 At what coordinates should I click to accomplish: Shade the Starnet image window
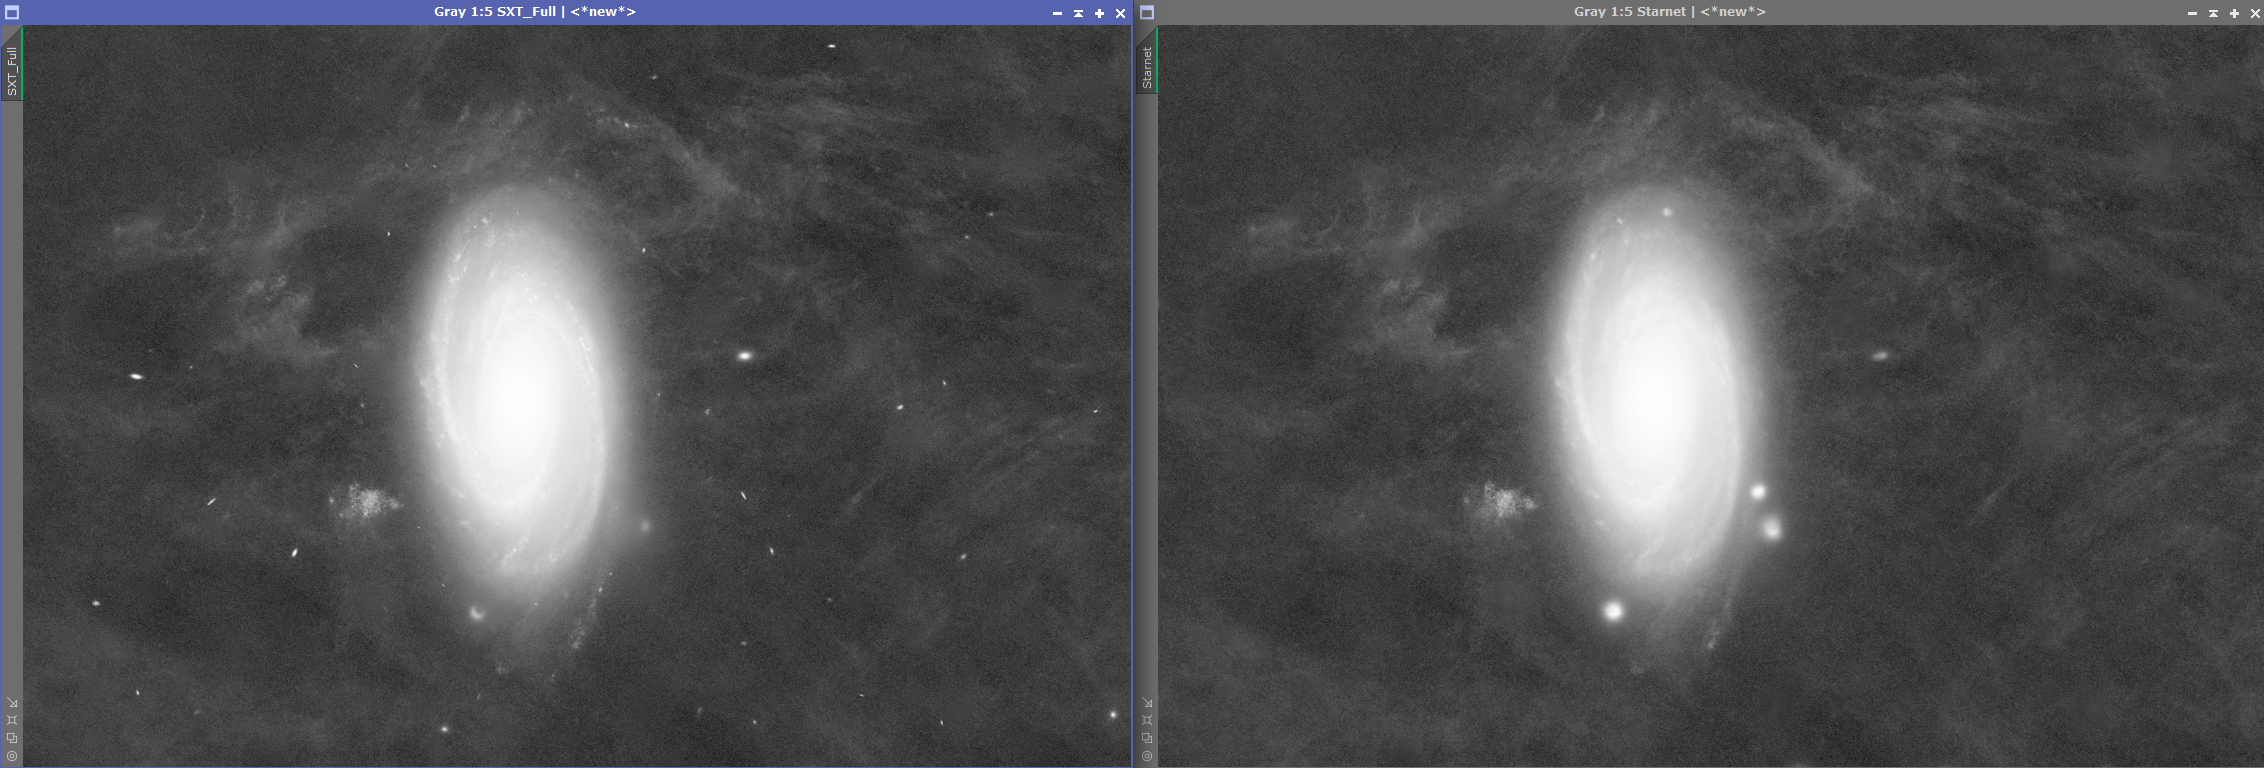2213,13
